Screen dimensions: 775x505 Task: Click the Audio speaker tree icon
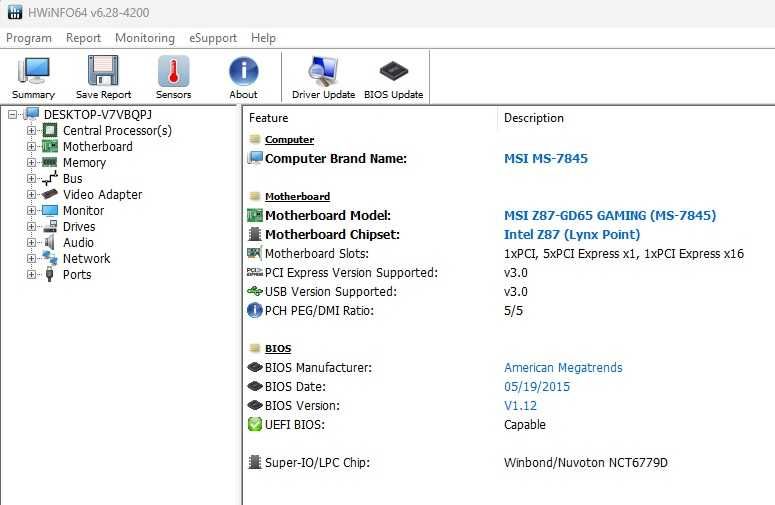pos(49,242)
